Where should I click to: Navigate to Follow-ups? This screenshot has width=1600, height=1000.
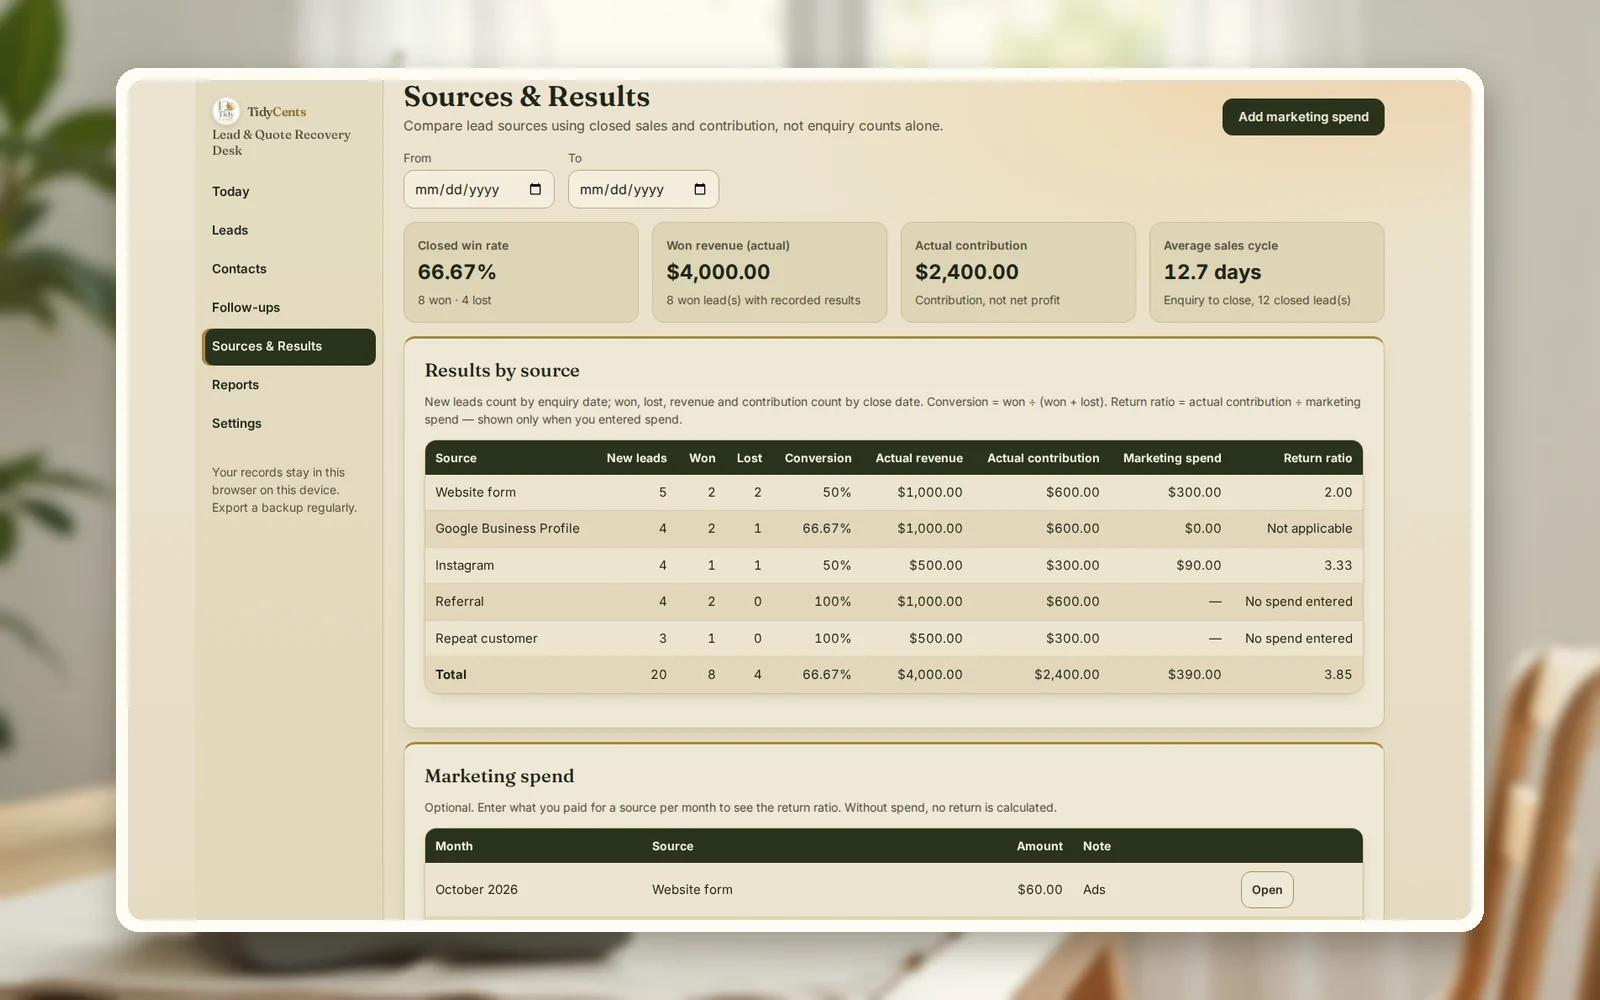pos(288,308)
